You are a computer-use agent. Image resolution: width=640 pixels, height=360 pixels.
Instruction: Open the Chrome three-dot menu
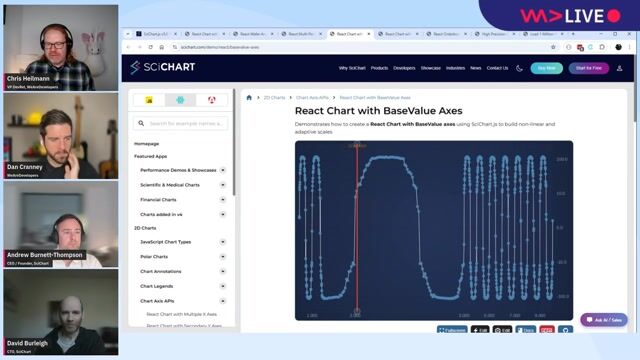[x=629, y=47]
